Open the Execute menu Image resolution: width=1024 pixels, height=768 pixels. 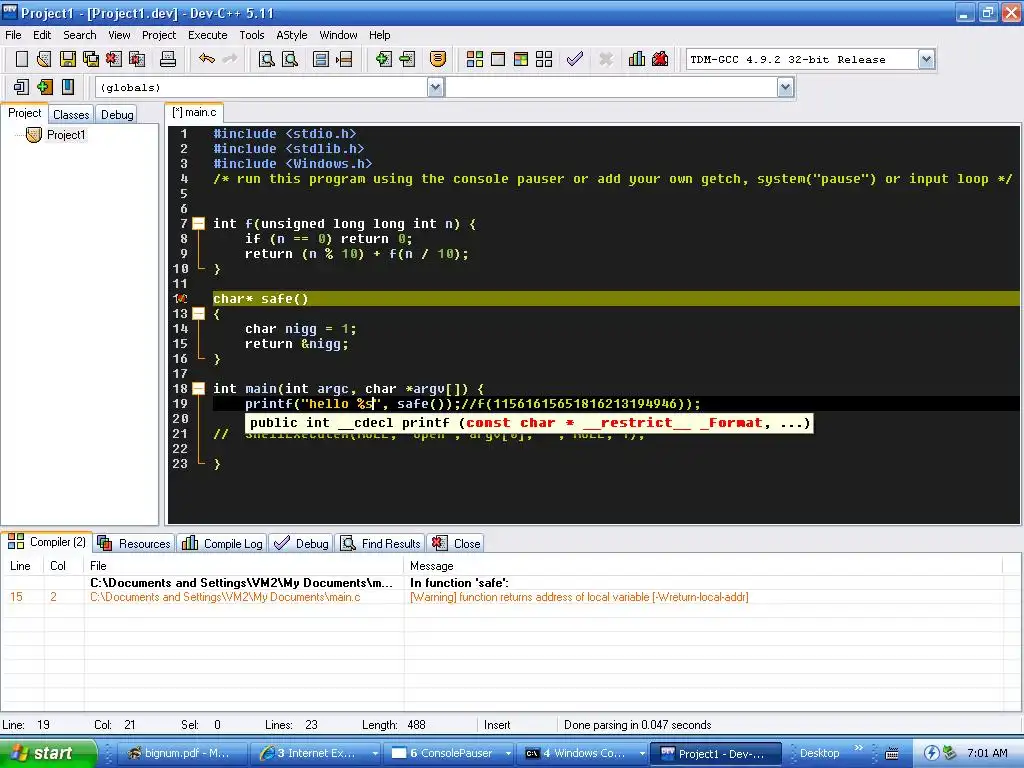[x=208, y=35]
